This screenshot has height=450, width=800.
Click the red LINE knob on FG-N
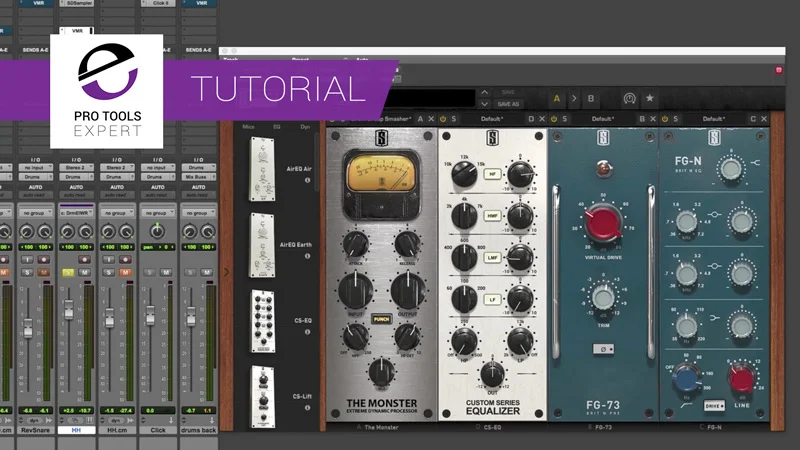(741, 379)
